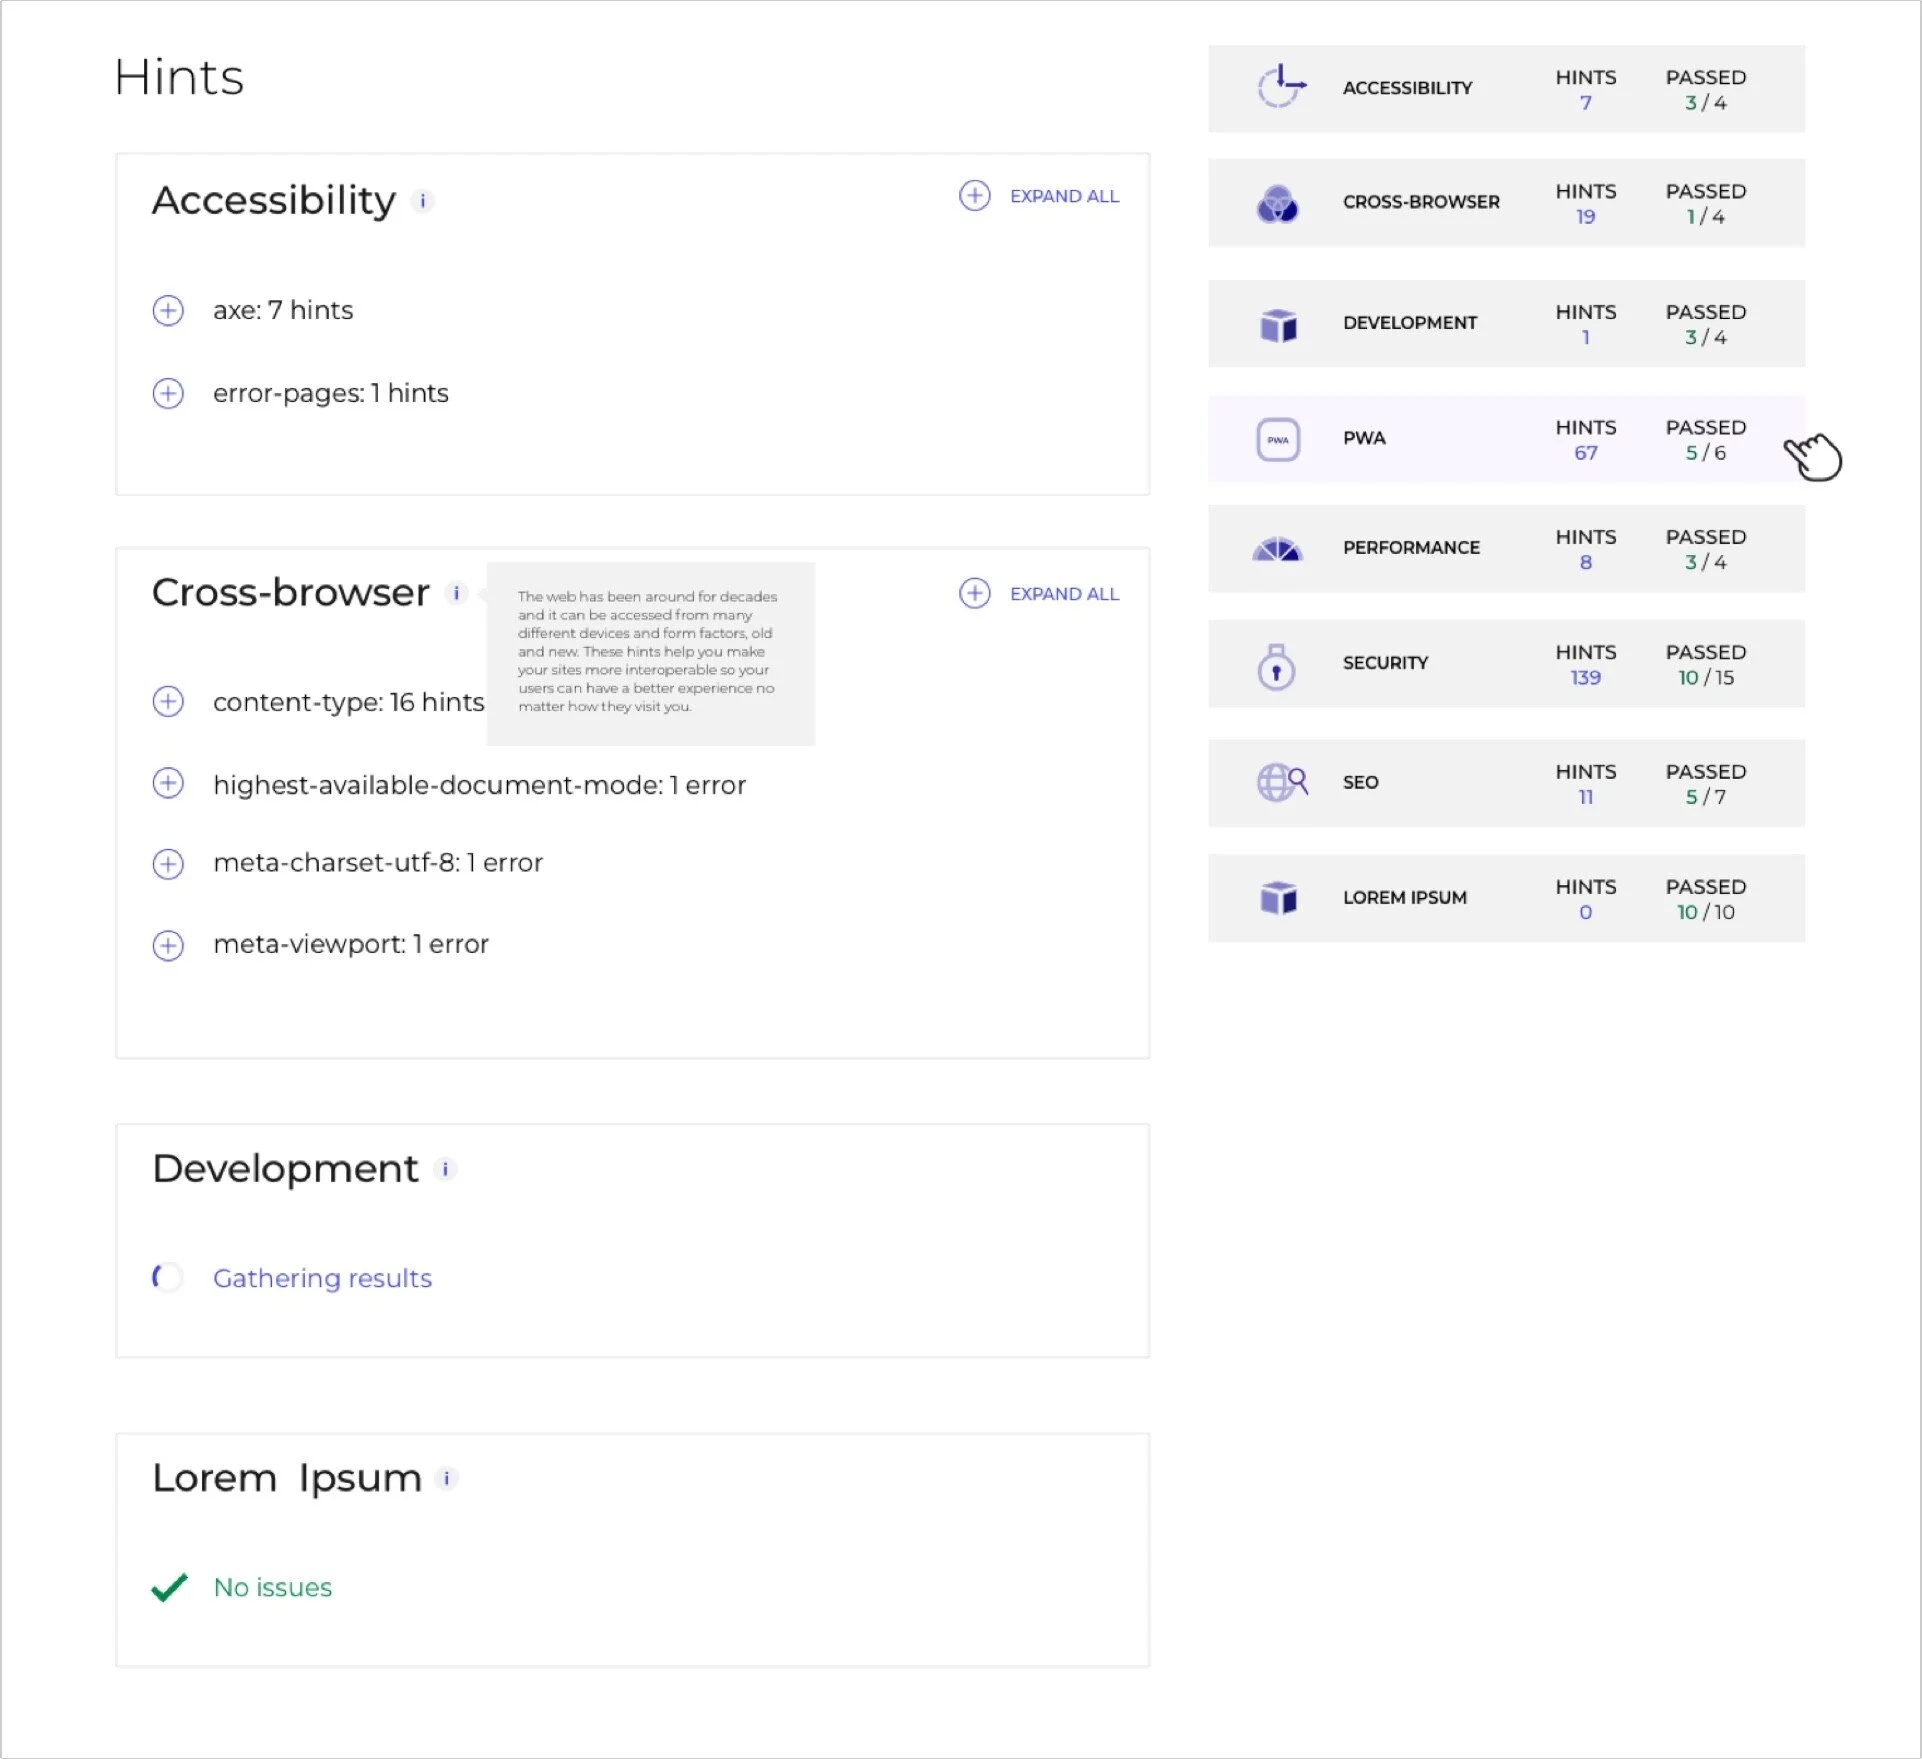Click the Performance gauge icon
The height and width of the screenshot is (1759, 1922).
click(1277, 549)
